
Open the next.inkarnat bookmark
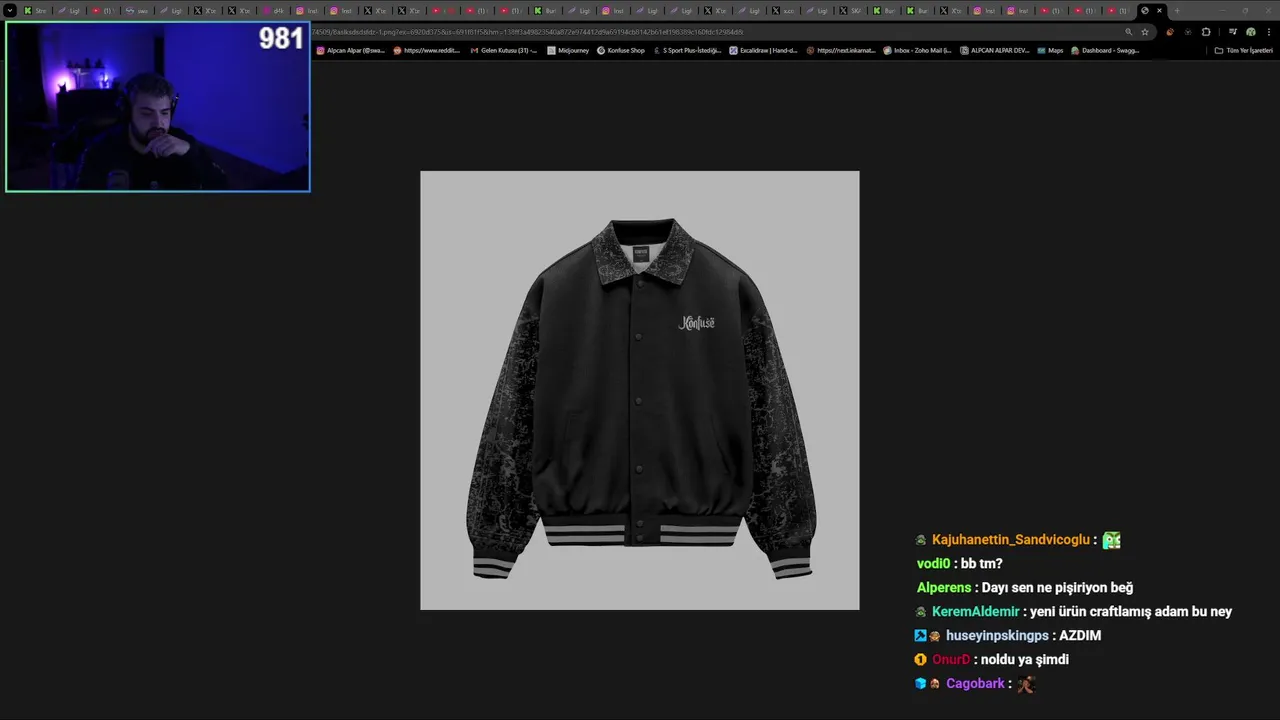click(840, 50)
